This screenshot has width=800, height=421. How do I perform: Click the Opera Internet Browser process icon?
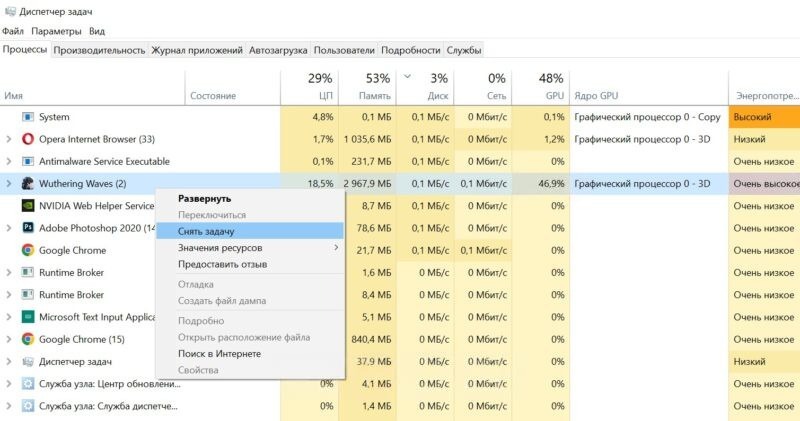click(x=28, y=139)
